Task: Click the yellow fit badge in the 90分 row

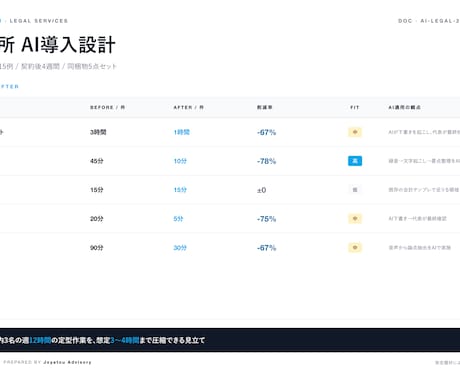Action: (x=355, y=248)
